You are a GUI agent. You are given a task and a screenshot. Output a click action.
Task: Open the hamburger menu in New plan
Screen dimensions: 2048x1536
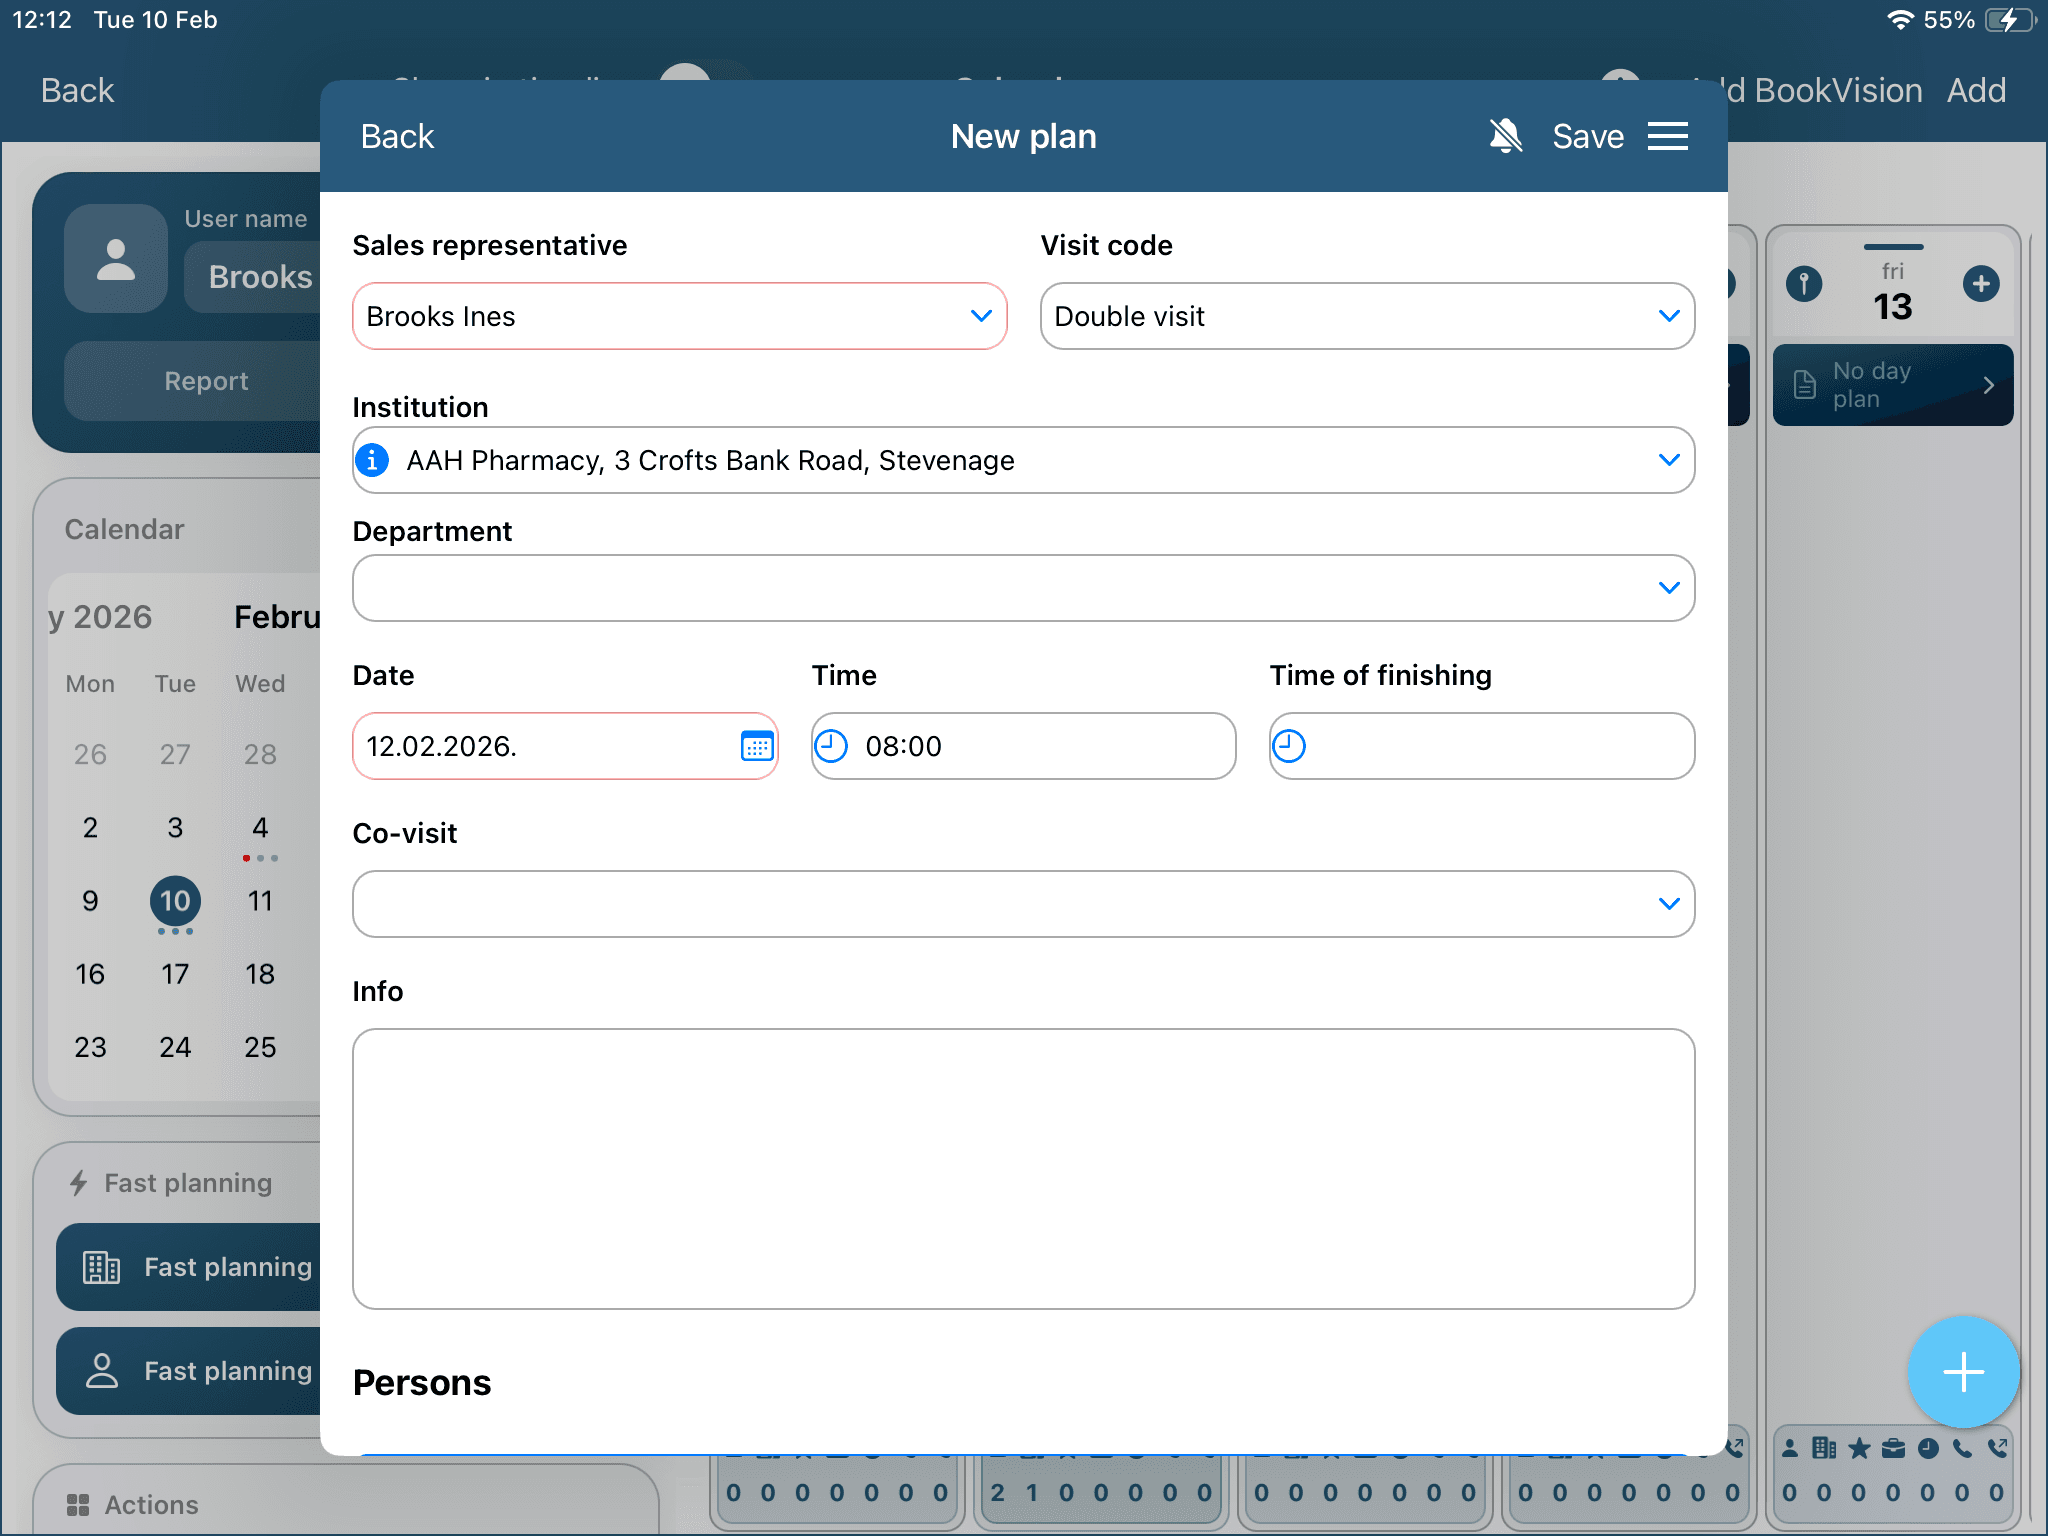pyautogui.click(x=1667, y=136)
